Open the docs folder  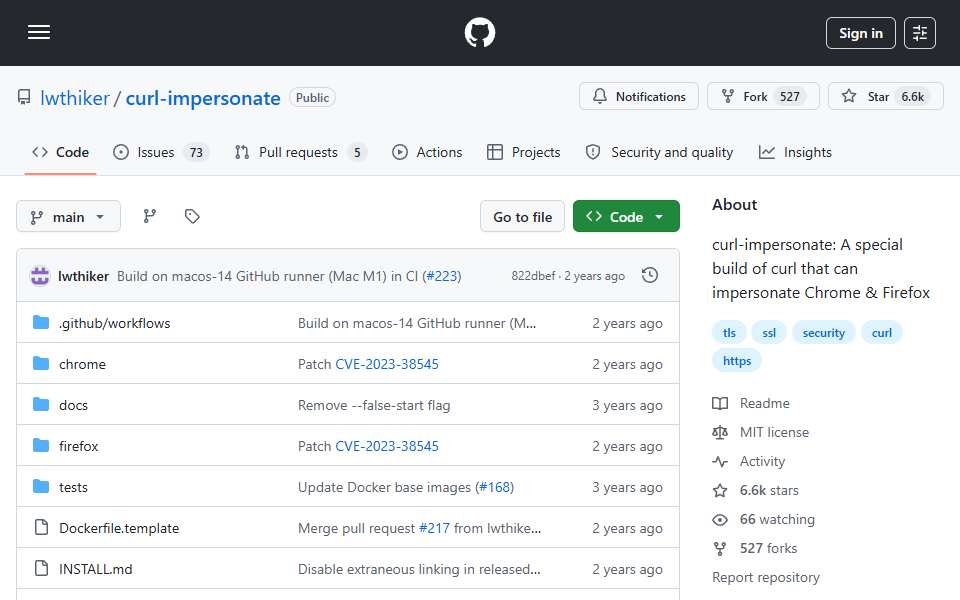[73, 405]
